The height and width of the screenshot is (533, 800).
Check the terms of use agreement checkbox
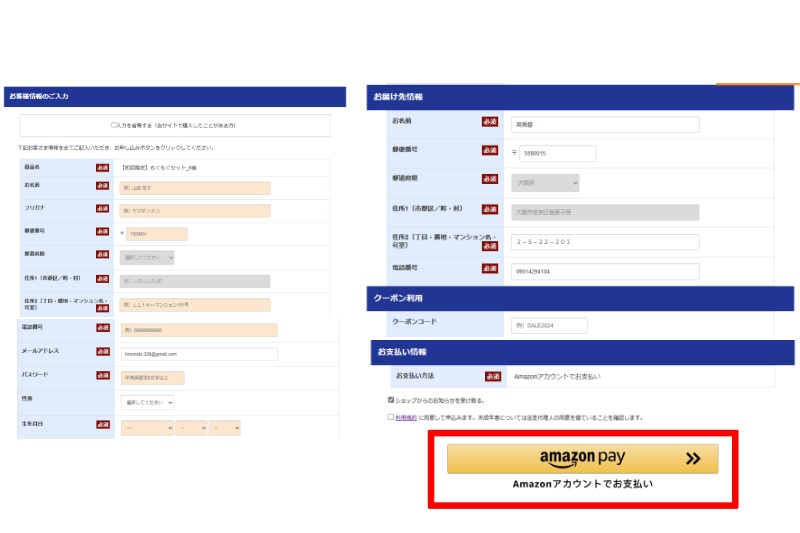coord(391,417)
